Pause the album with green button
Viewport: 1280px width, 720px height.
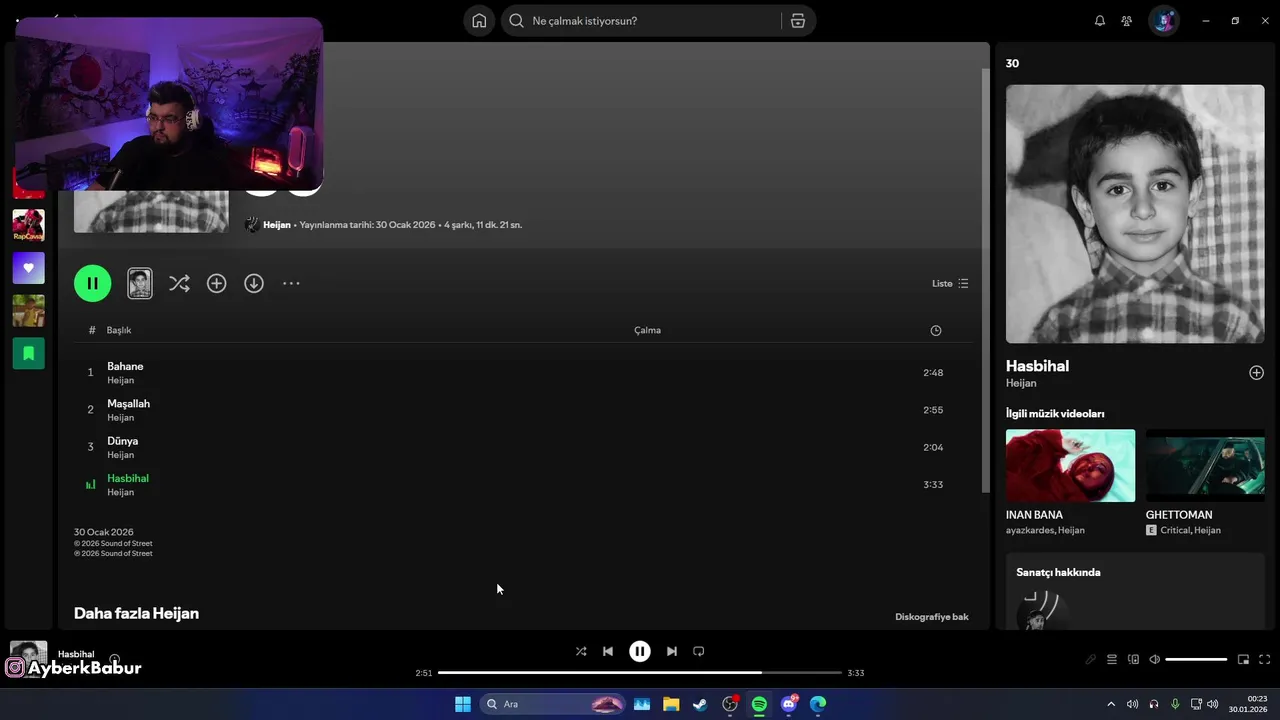point(92,283)
